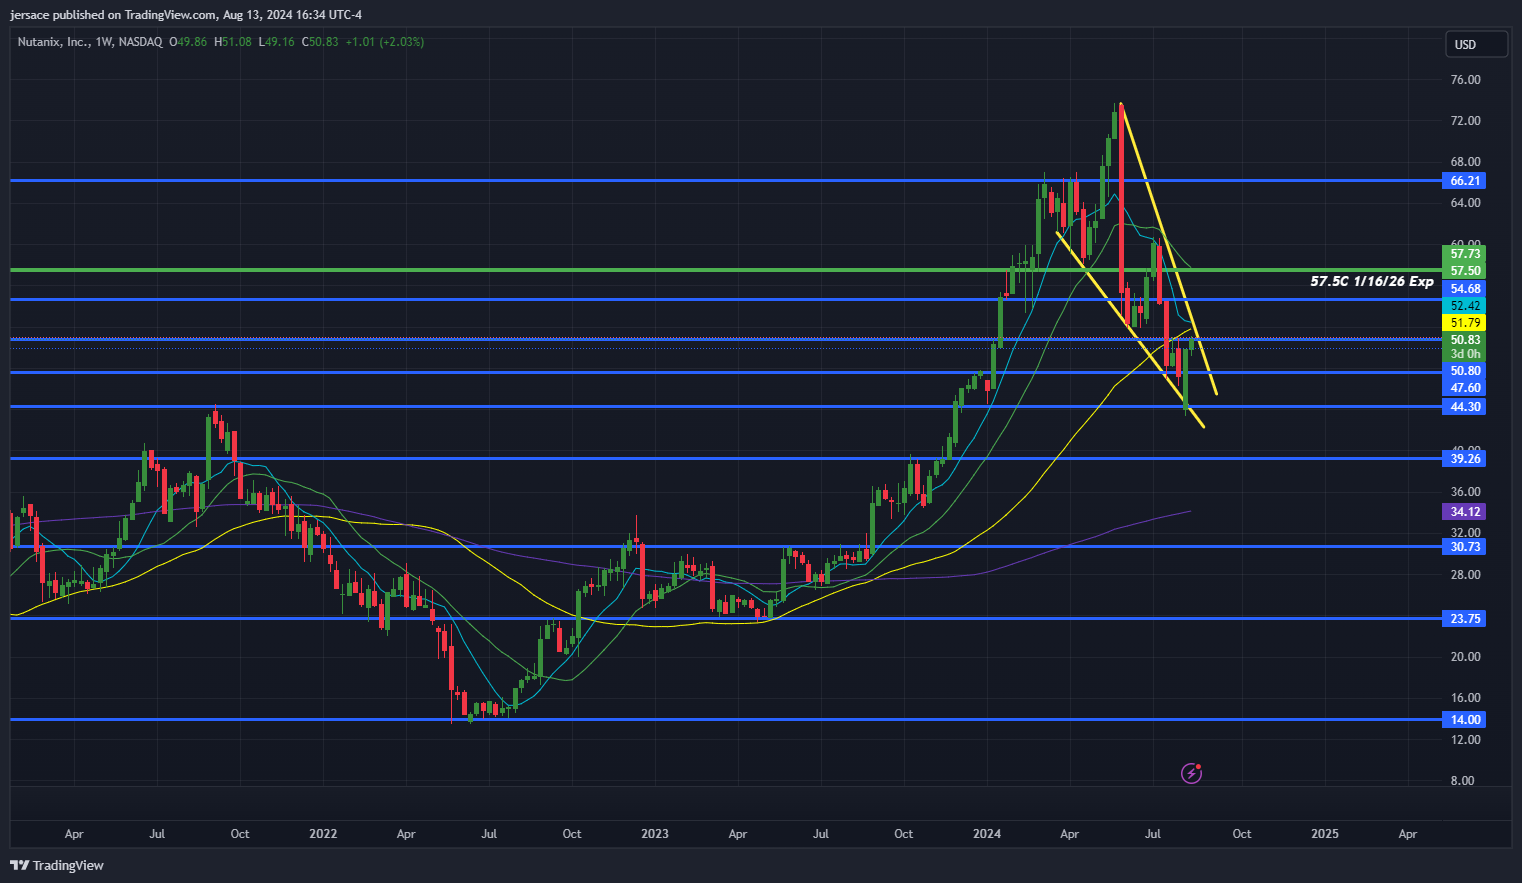This screenshot has height=883, width=1522.
Task: Click the purple earnings lightning bolt icon
Action: click(1191, 772)
